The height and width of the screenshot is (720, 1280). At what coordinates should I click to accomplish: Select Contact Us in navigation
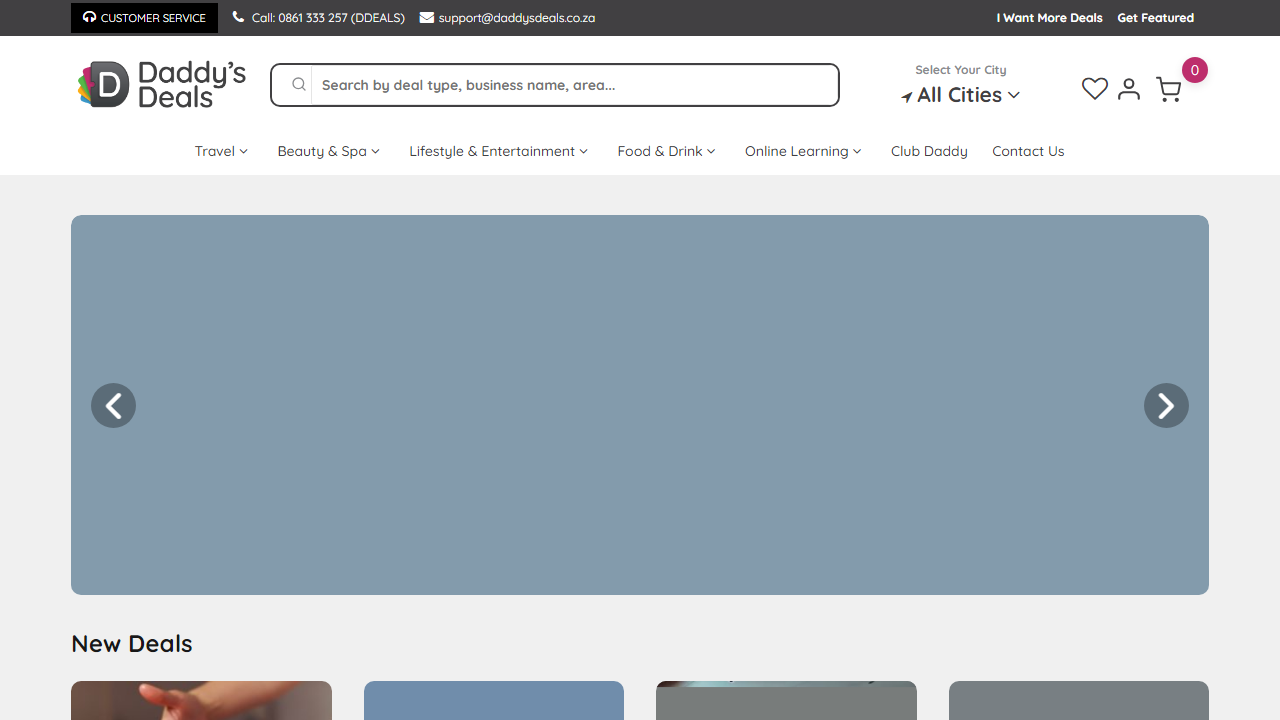click(1028, 151)
